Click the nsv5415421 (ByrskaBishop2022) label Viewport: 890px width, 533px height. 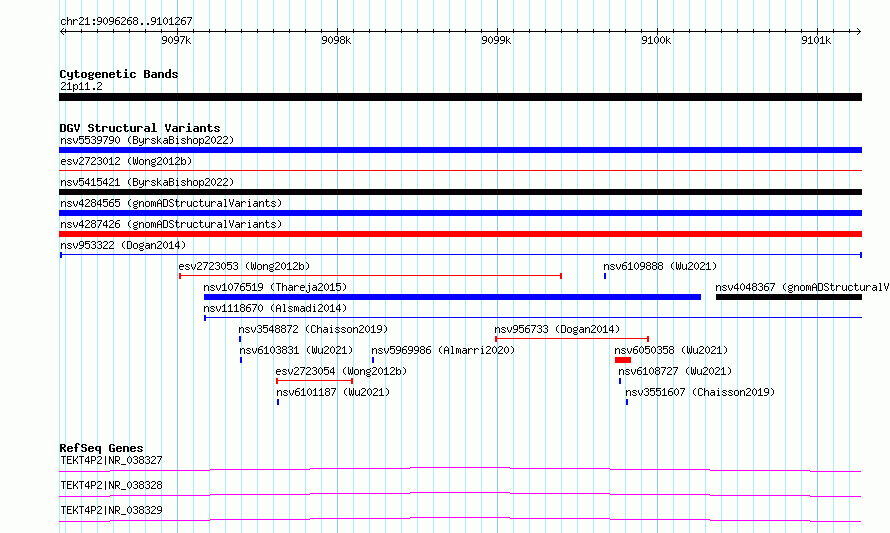[147, 182]
